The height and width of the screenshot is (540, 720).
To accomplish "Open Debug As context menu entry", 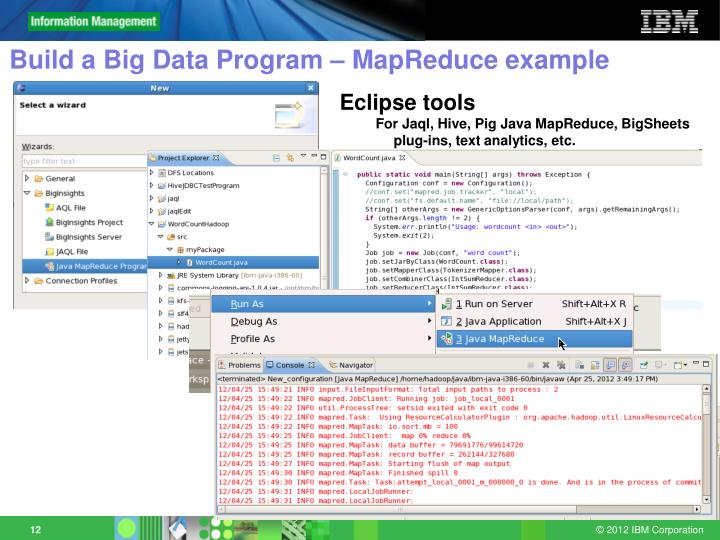I will point(323,321).
